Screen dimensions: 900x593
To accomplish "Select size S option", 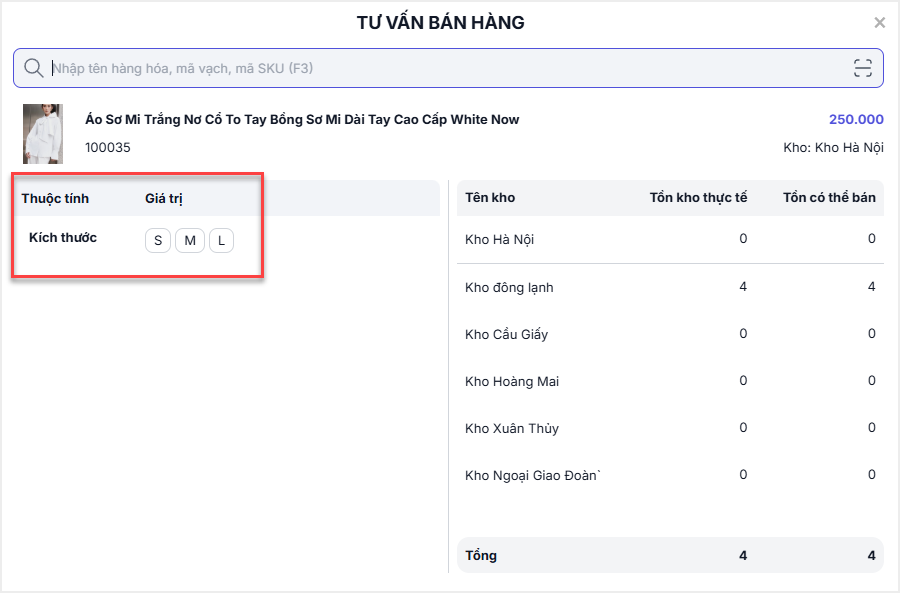I will pyautogui.click(x=158, y=241).
